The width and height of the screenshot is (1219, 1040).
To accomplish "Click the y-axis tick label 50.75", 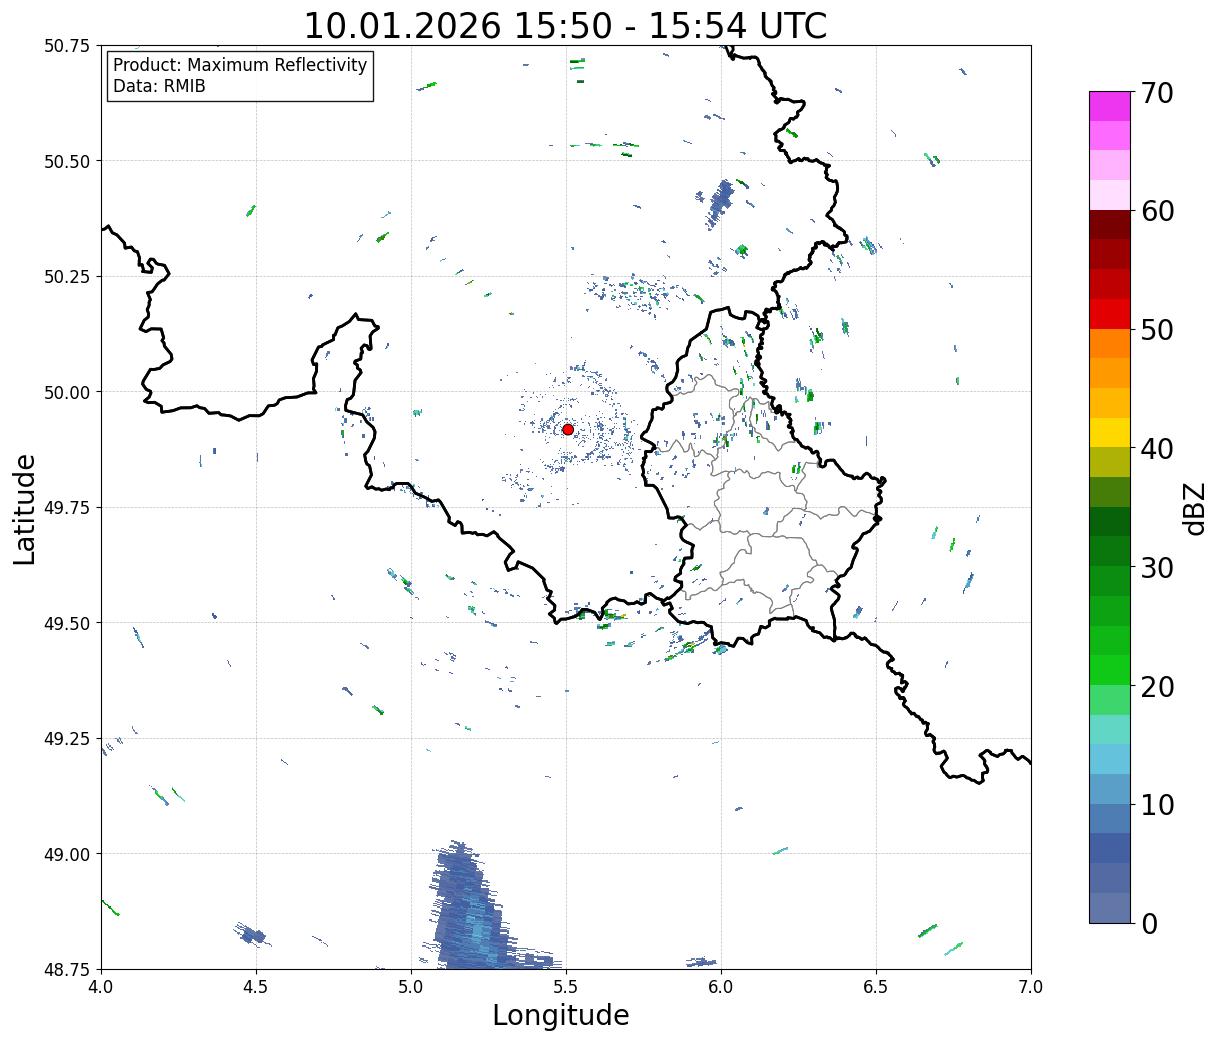I will coord(68,46).
